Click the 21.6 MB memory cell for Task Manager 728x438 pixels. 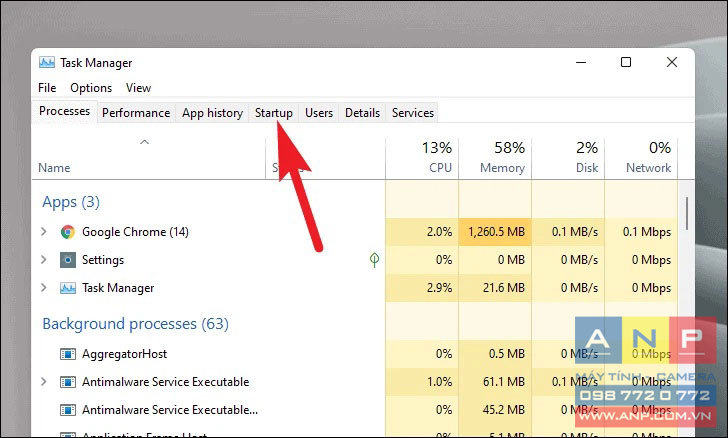coord(495,288)
